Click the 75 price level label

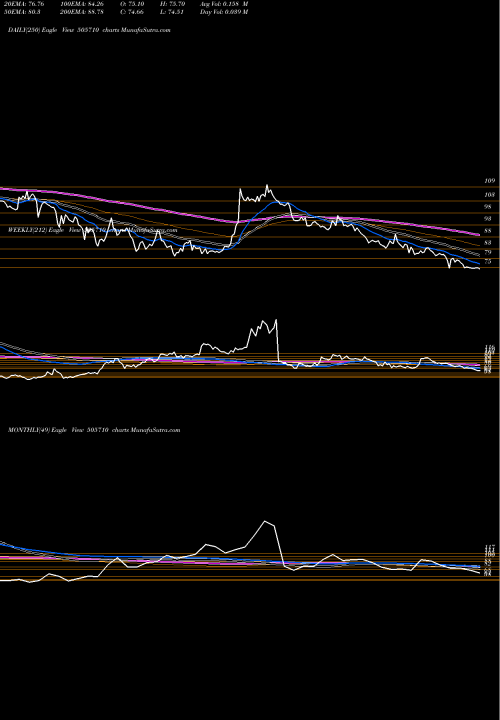pyautogui.click(x=488, y=262)
